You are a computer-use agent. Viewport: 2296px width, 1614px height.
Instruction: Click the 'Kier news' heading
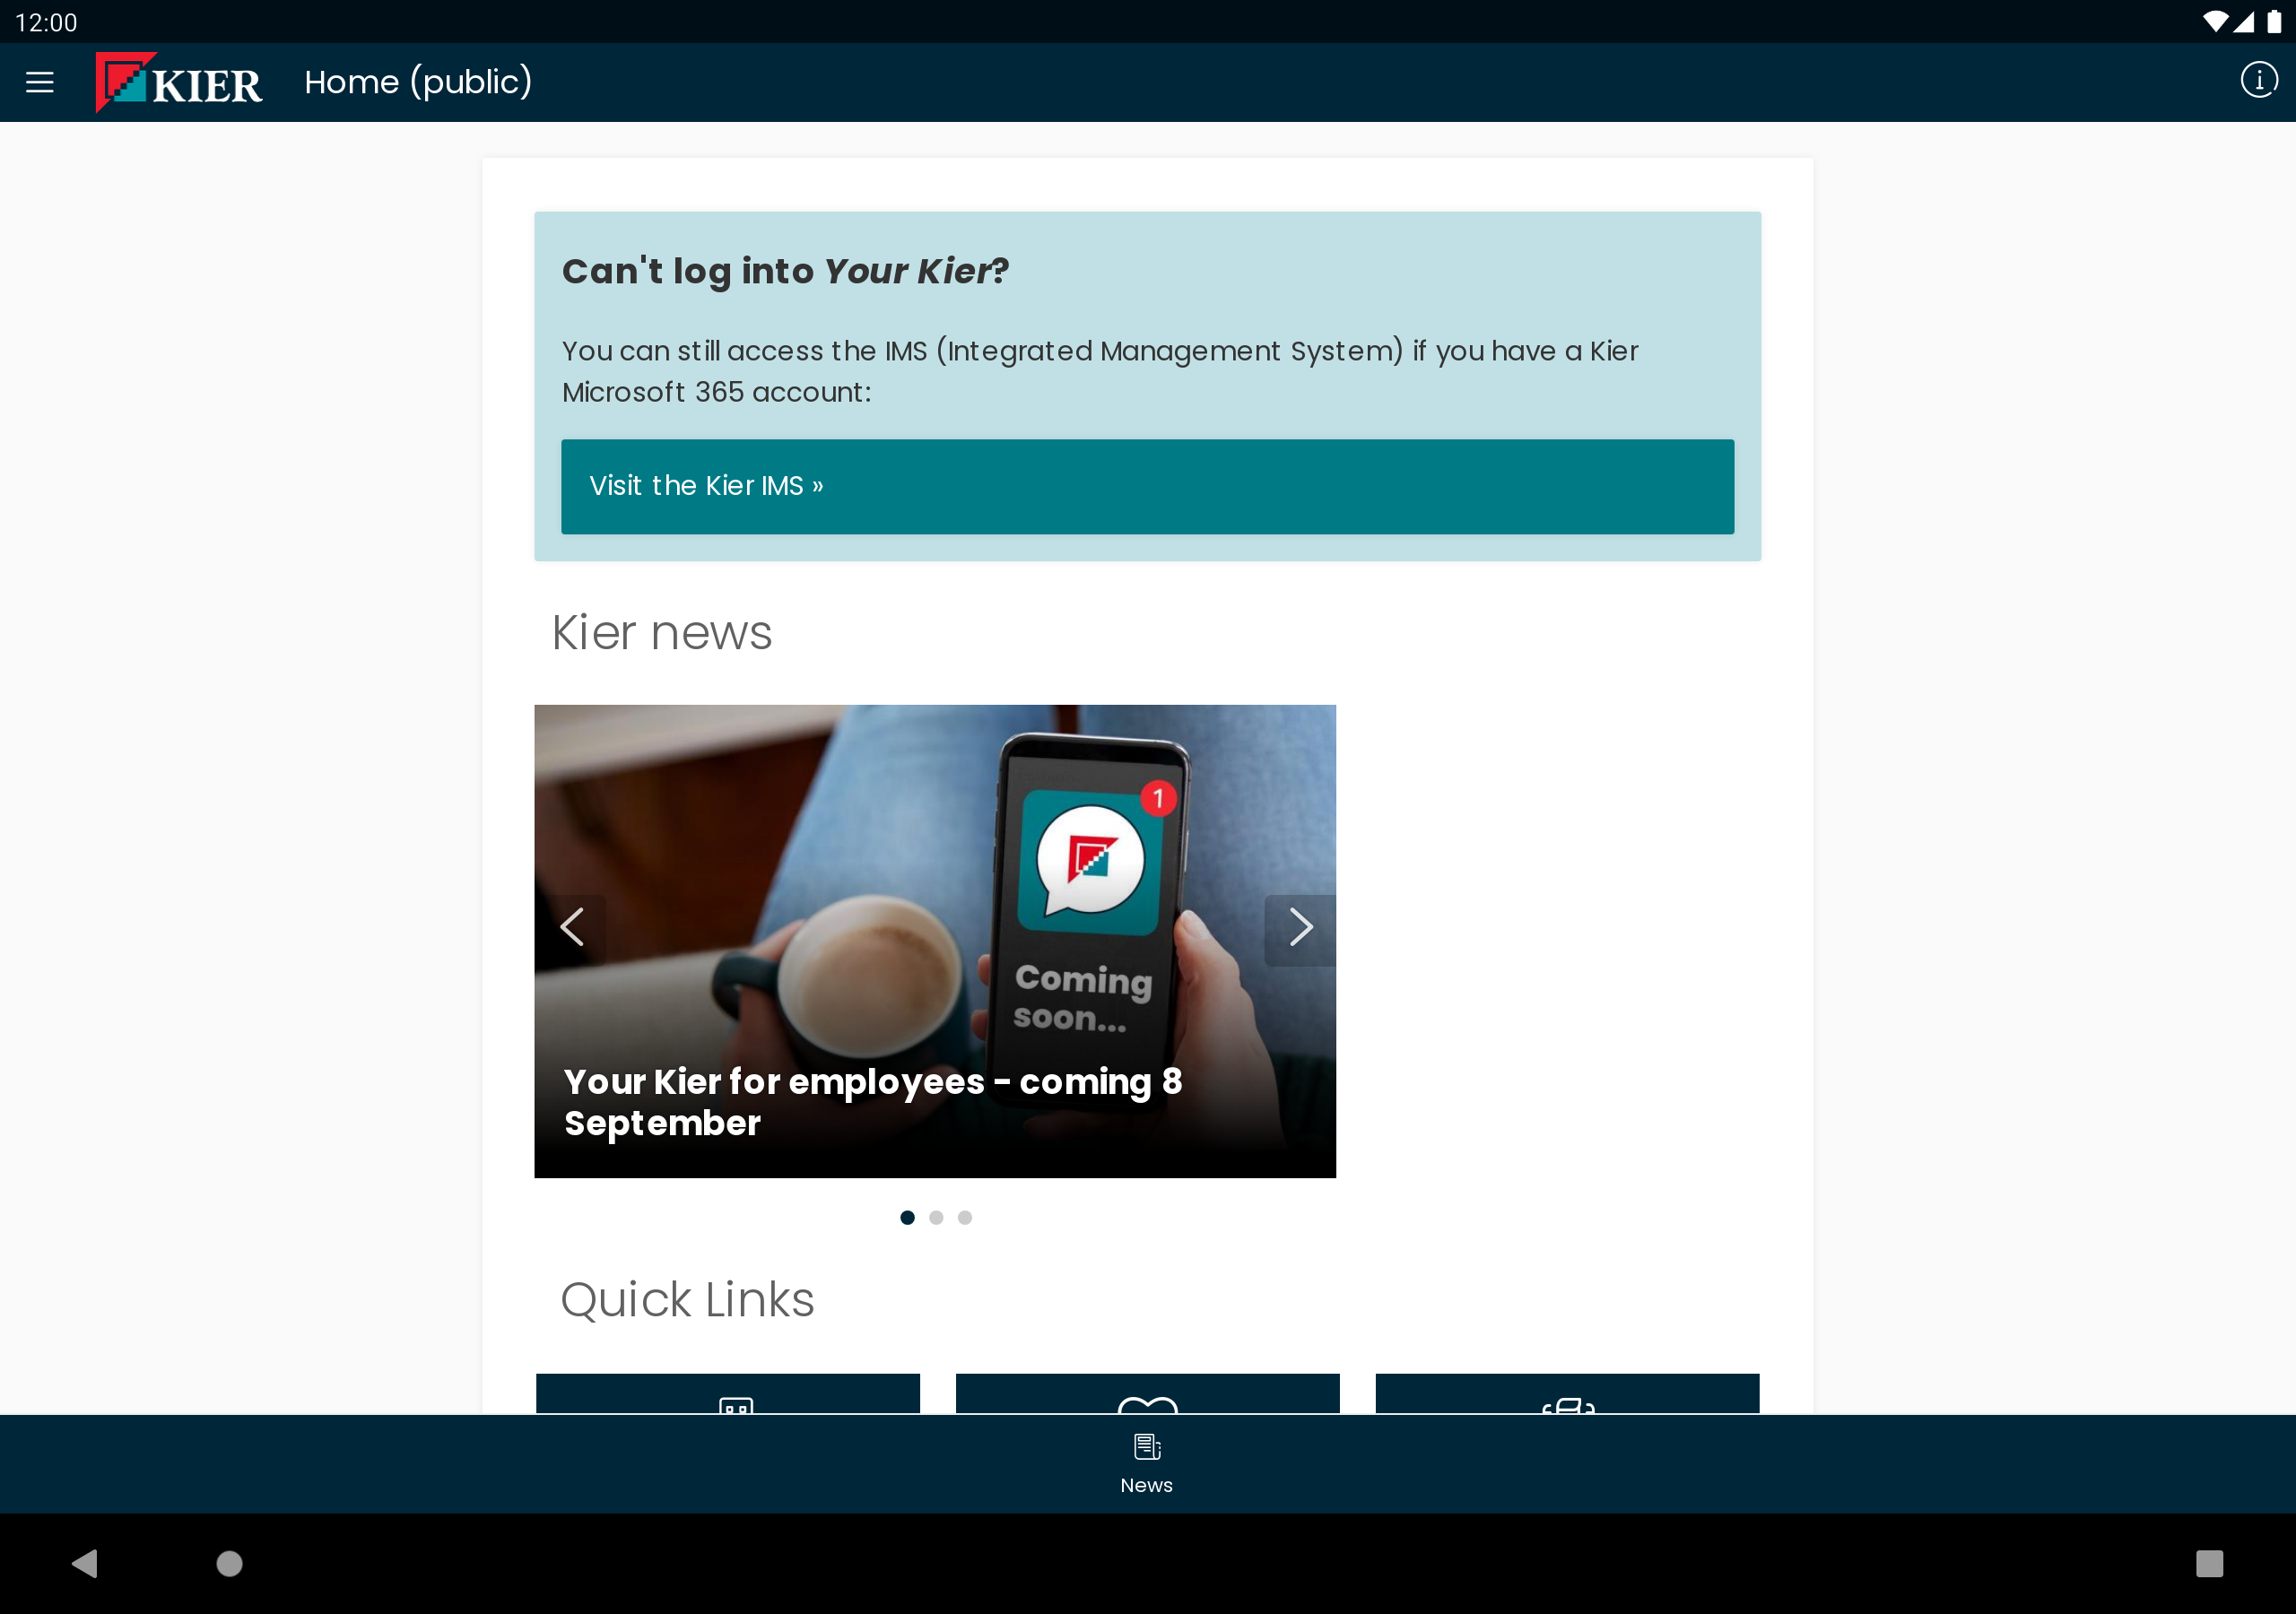pyautogui.click(x=662, y=633)
